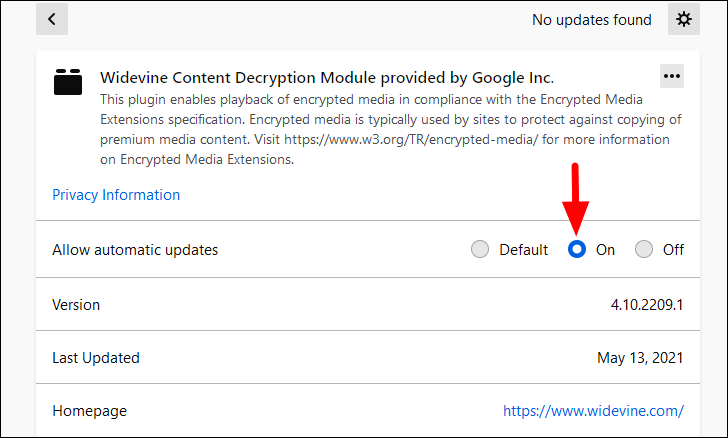728x438 pixels.
Task: Open the three-dots more options menu
Action: pos(672,76)
